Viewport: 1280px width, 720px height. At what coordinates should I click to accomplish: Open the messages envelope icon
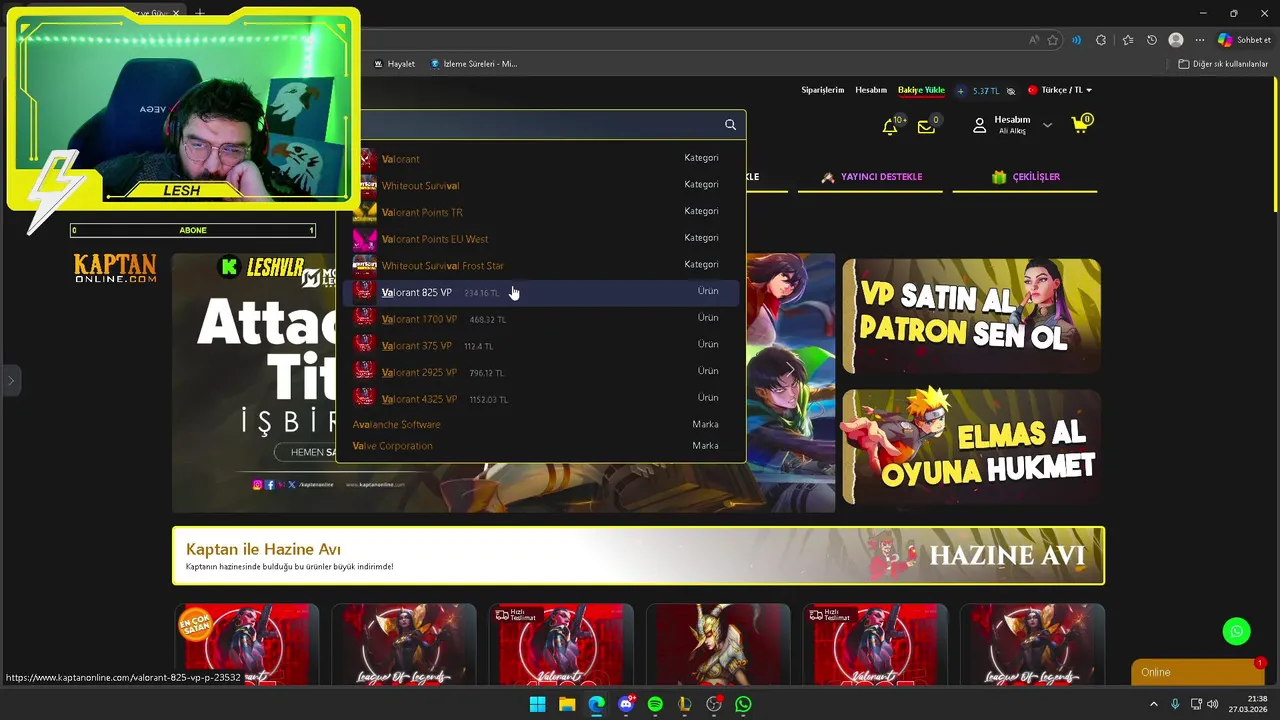pos(927,126)
